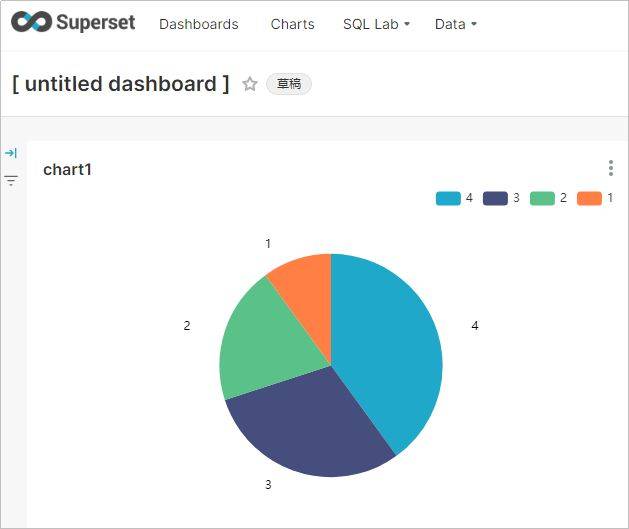
Task: Open the Dashboards menu item
Action: 199,24
